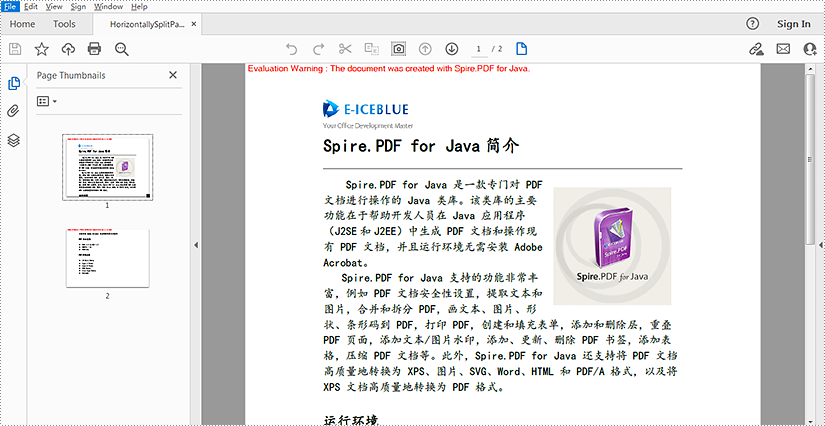The width and height of the screenshot is (825, 426).
Task: Click the Spire.PDF for Java product image
Action: pyautogui.click(x=612, y=246)
